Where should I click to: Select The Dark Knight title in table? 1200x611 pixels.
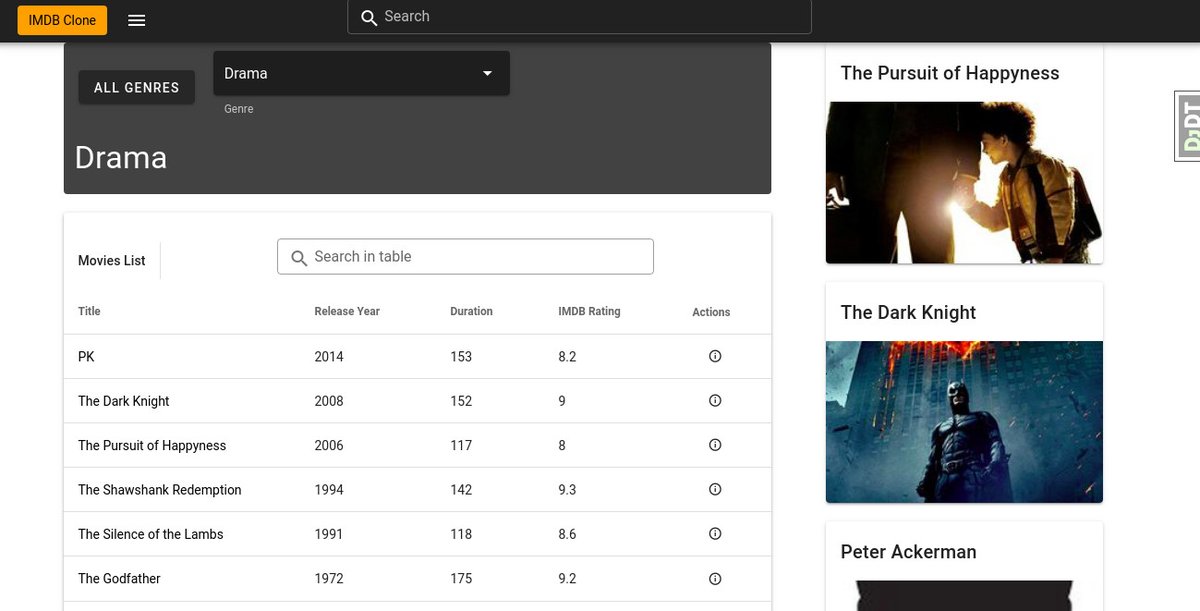124,401
